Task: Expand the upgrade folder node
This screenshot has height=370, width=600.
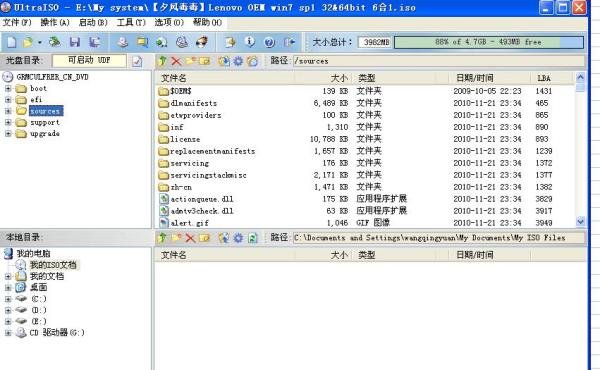Action: point(8,134)
